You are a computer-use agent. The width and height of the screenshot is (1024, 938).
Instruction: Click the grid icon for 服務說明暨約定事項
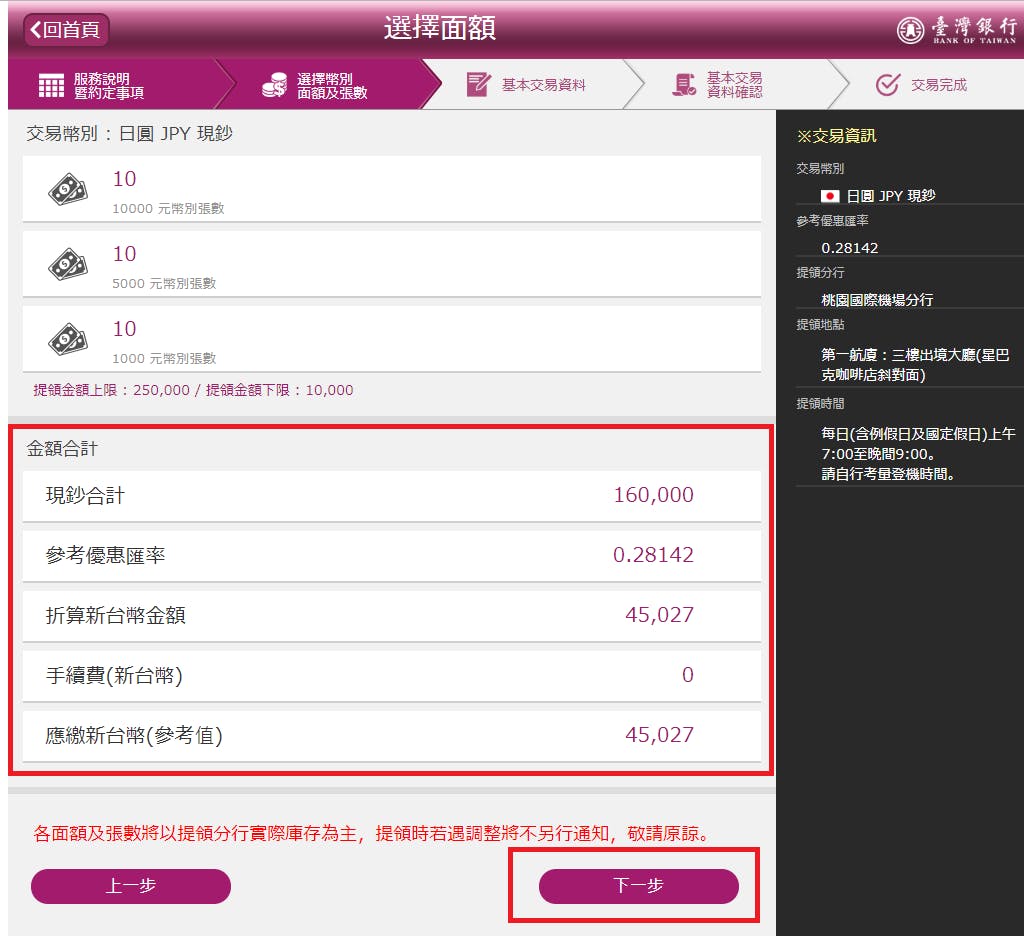click(51, 86)
